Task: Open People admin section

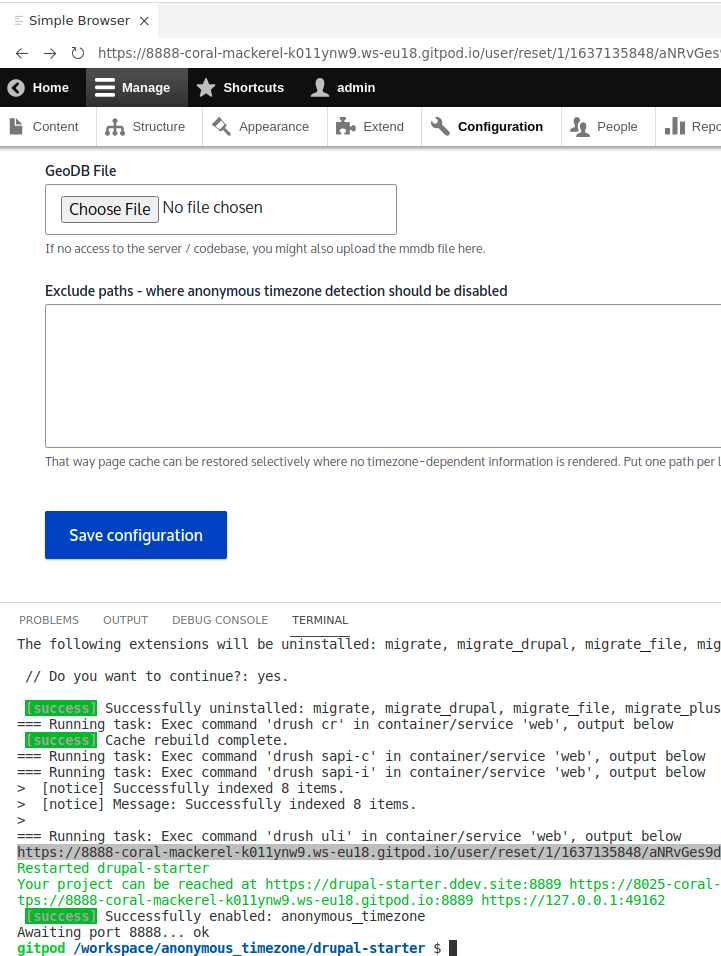Action: (604, 127)
